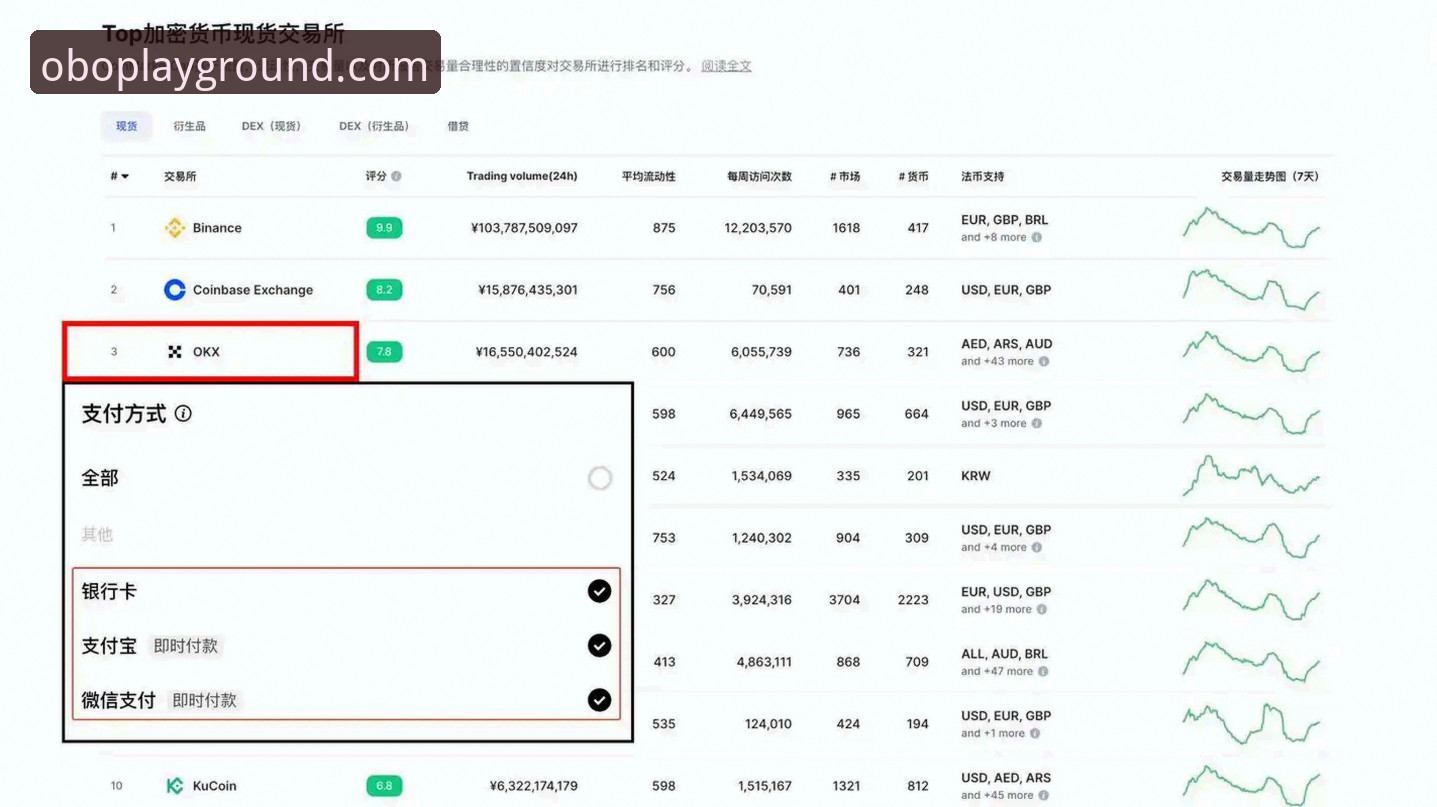
Task: Click the 阅读全文 link
Action: coord(726,66)
